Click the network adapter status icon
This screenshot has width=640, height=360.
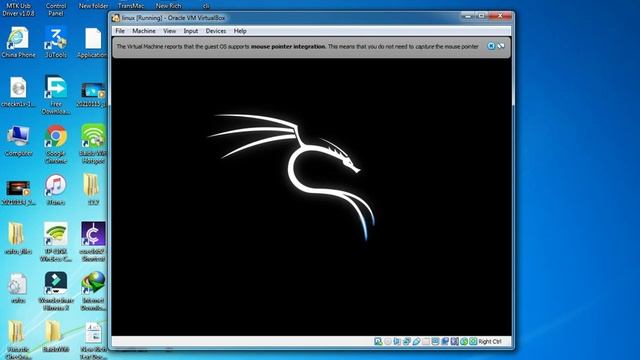click(407, 341)
